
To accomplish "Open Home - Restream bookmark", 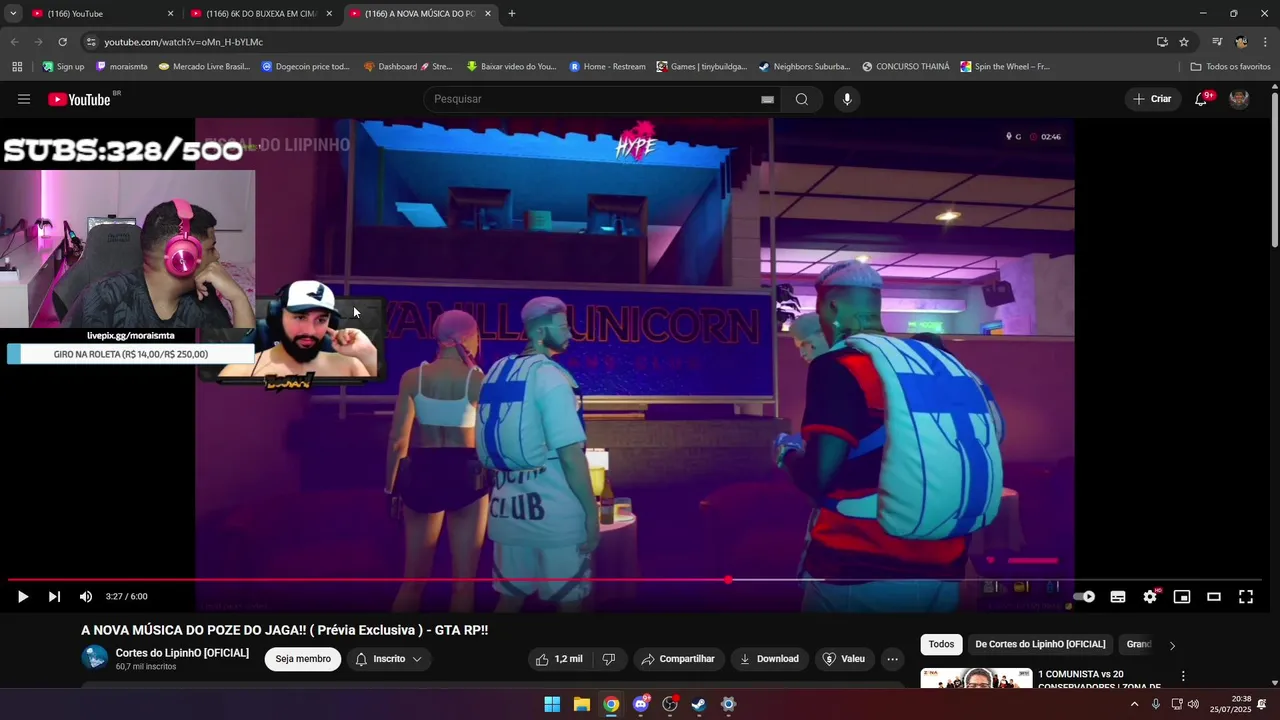I will coord(607,67).
